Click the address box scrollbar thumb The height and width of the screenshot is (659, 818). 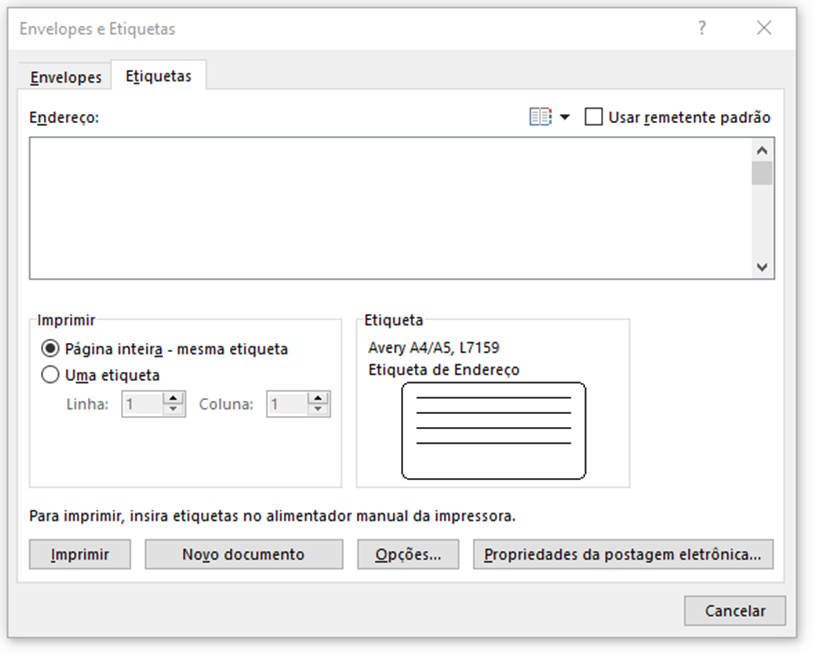(x=762, y=173)
